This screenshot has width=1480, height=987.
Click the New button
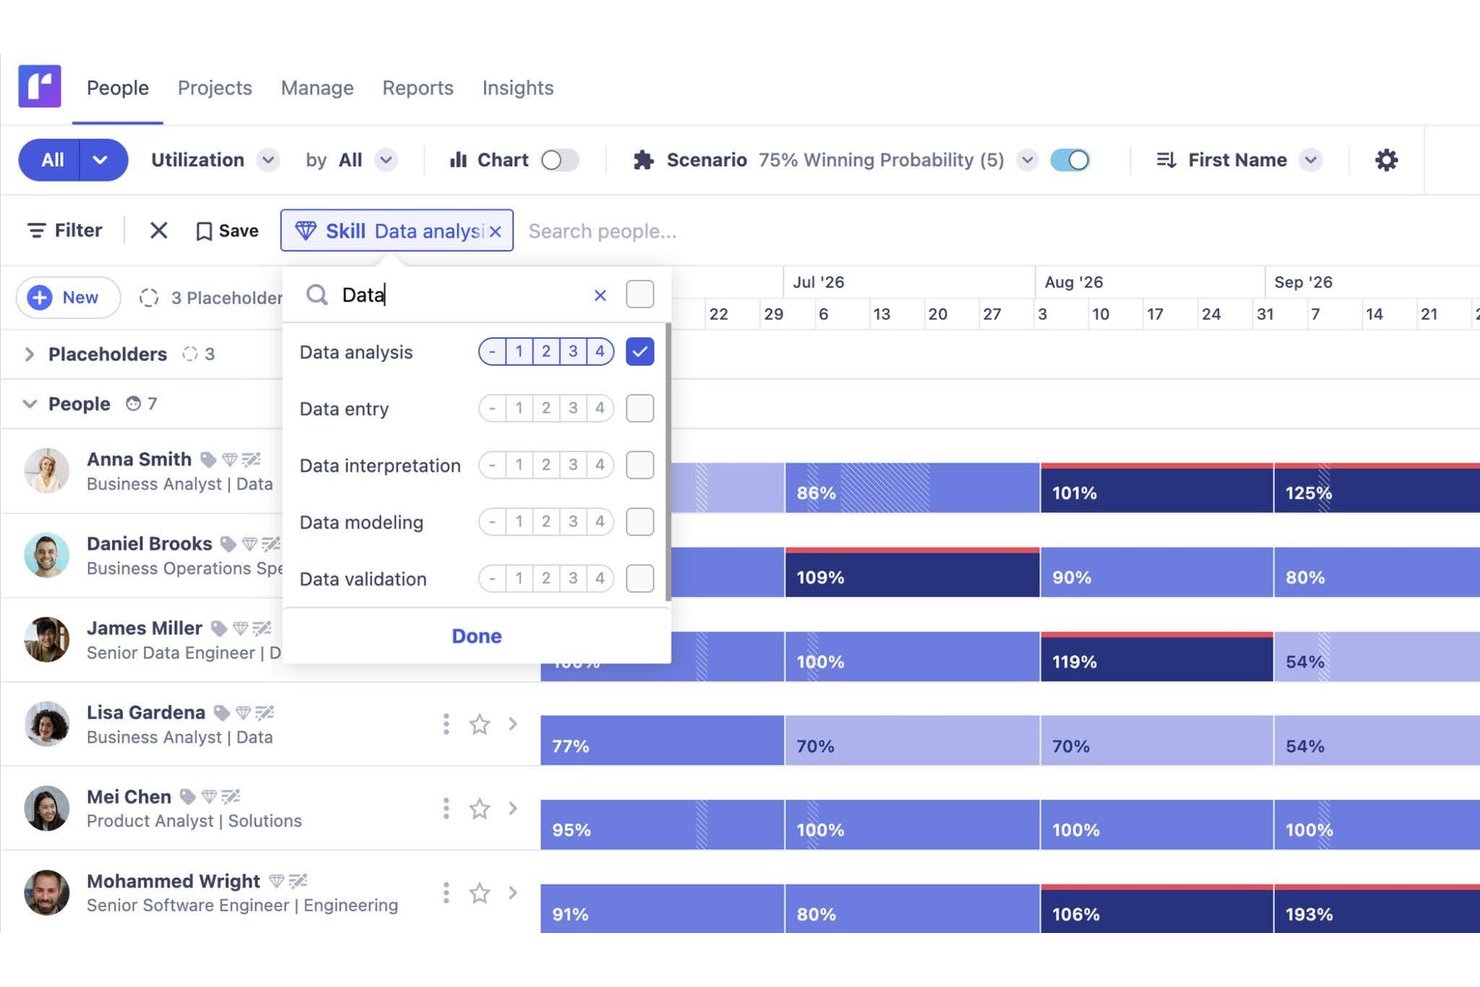[x=68, y=297]
